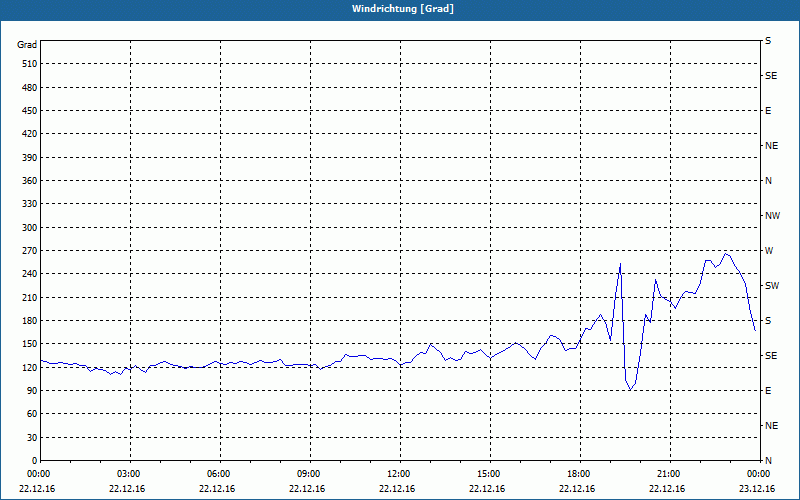Viewport: 800px width, 500px height.
Task: Click the 60 y-axis label
Action: pyautogui.click(x=32, y=414)
